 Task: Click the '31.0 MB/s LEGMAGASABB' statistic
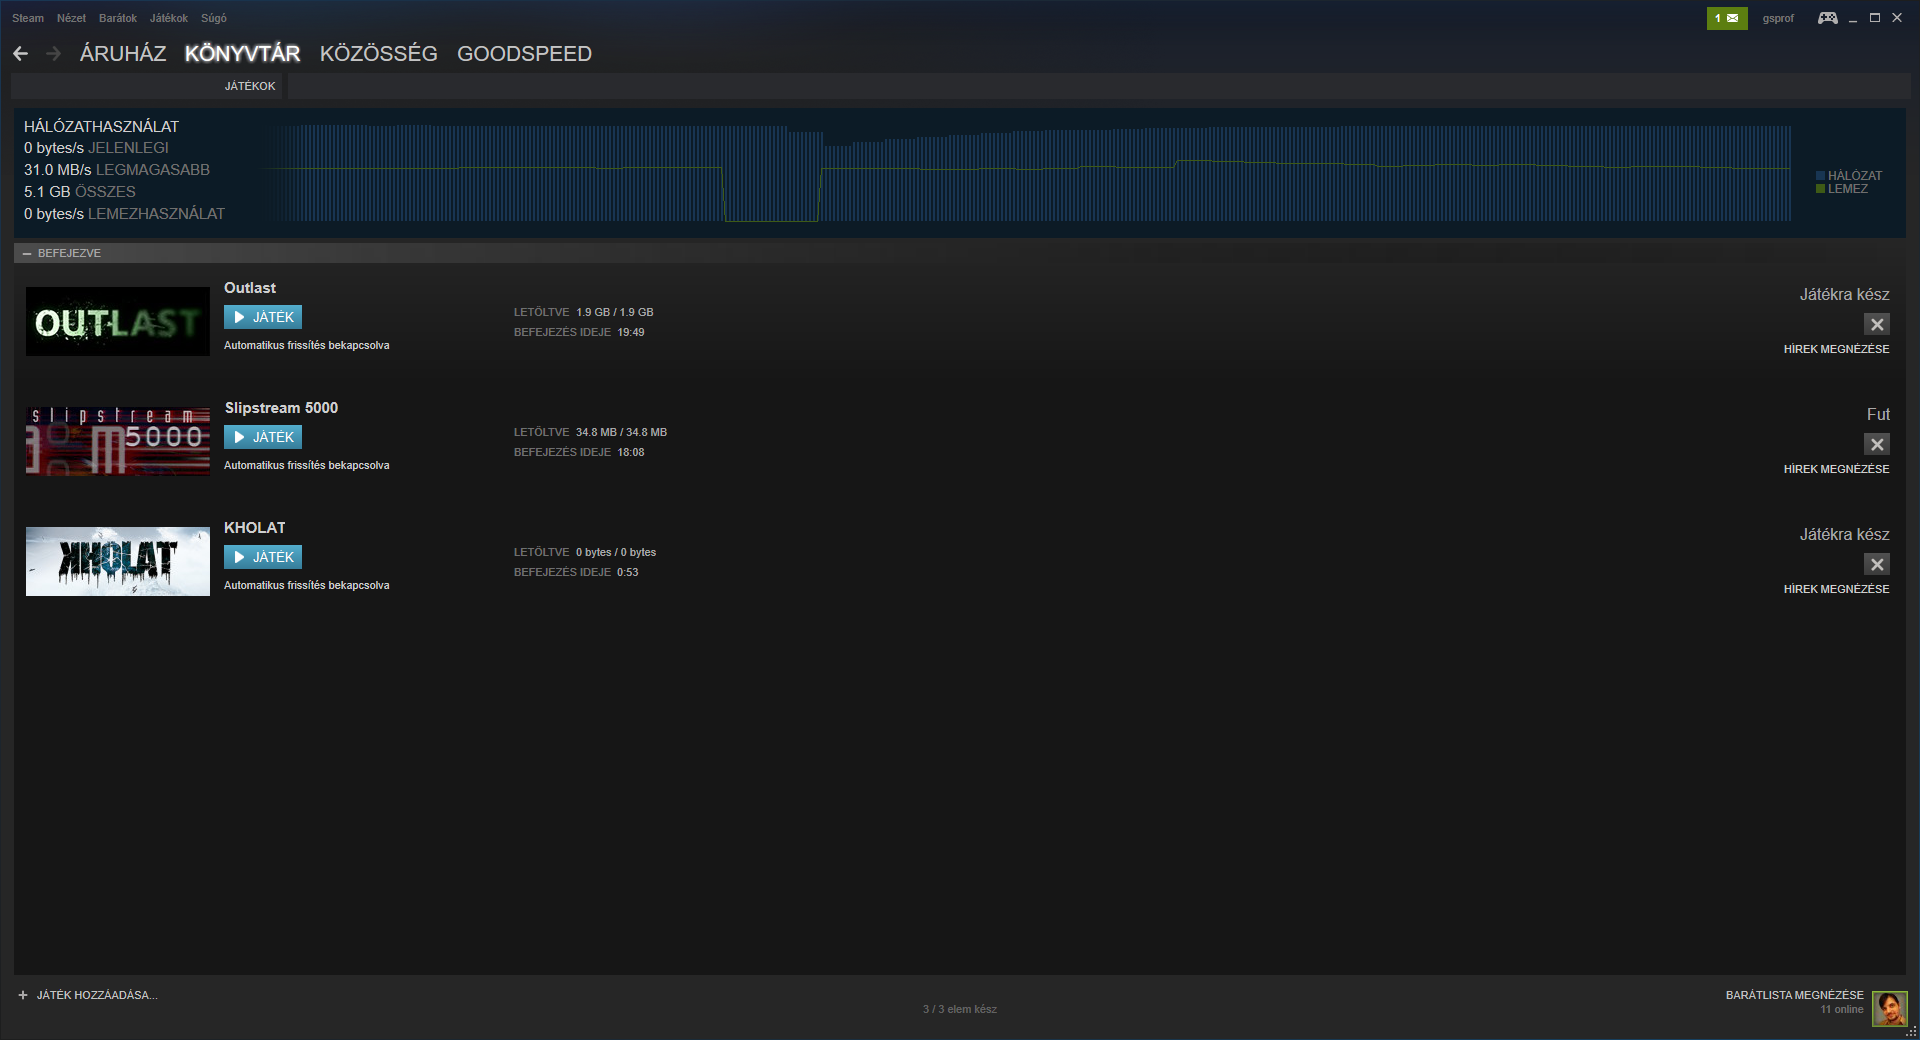point(117,170)
